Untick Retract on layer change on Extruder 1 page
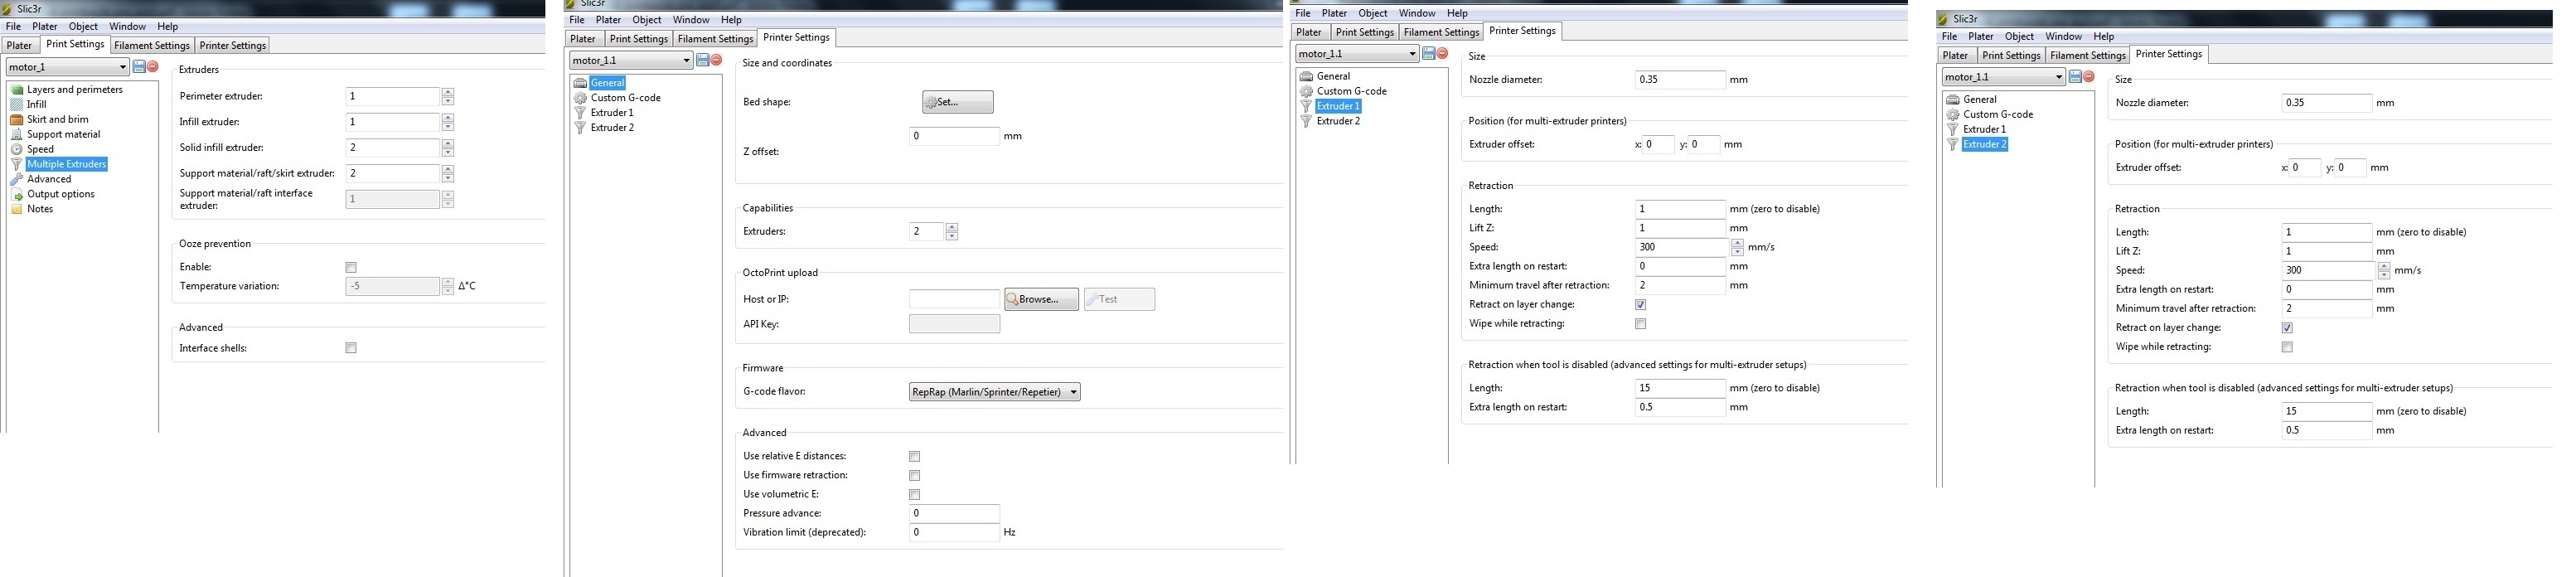Image resolution: width=2576 pixels, height=577 pixels. [x=1640, y=304]
